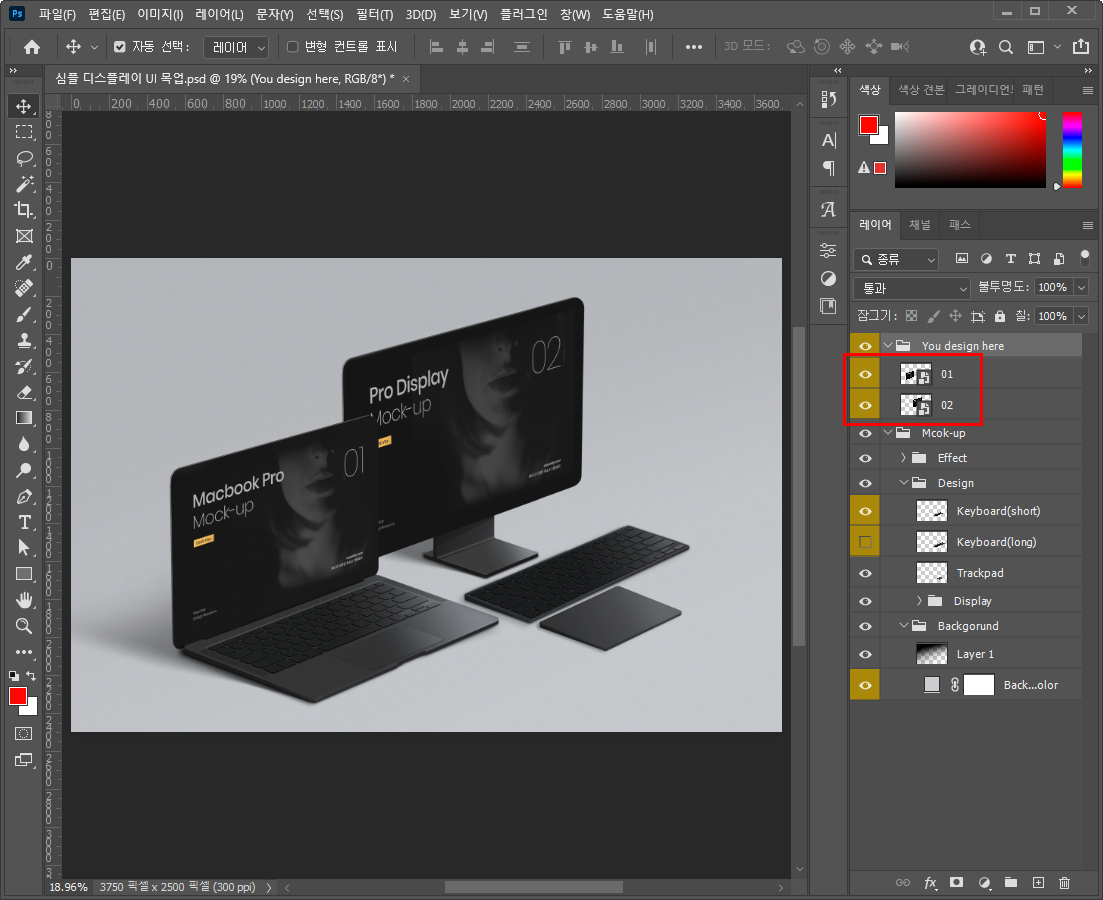Click the foreground color swatch in toolbox
The width and height of the screenshot is (1103, 900).
pos(18,696)
